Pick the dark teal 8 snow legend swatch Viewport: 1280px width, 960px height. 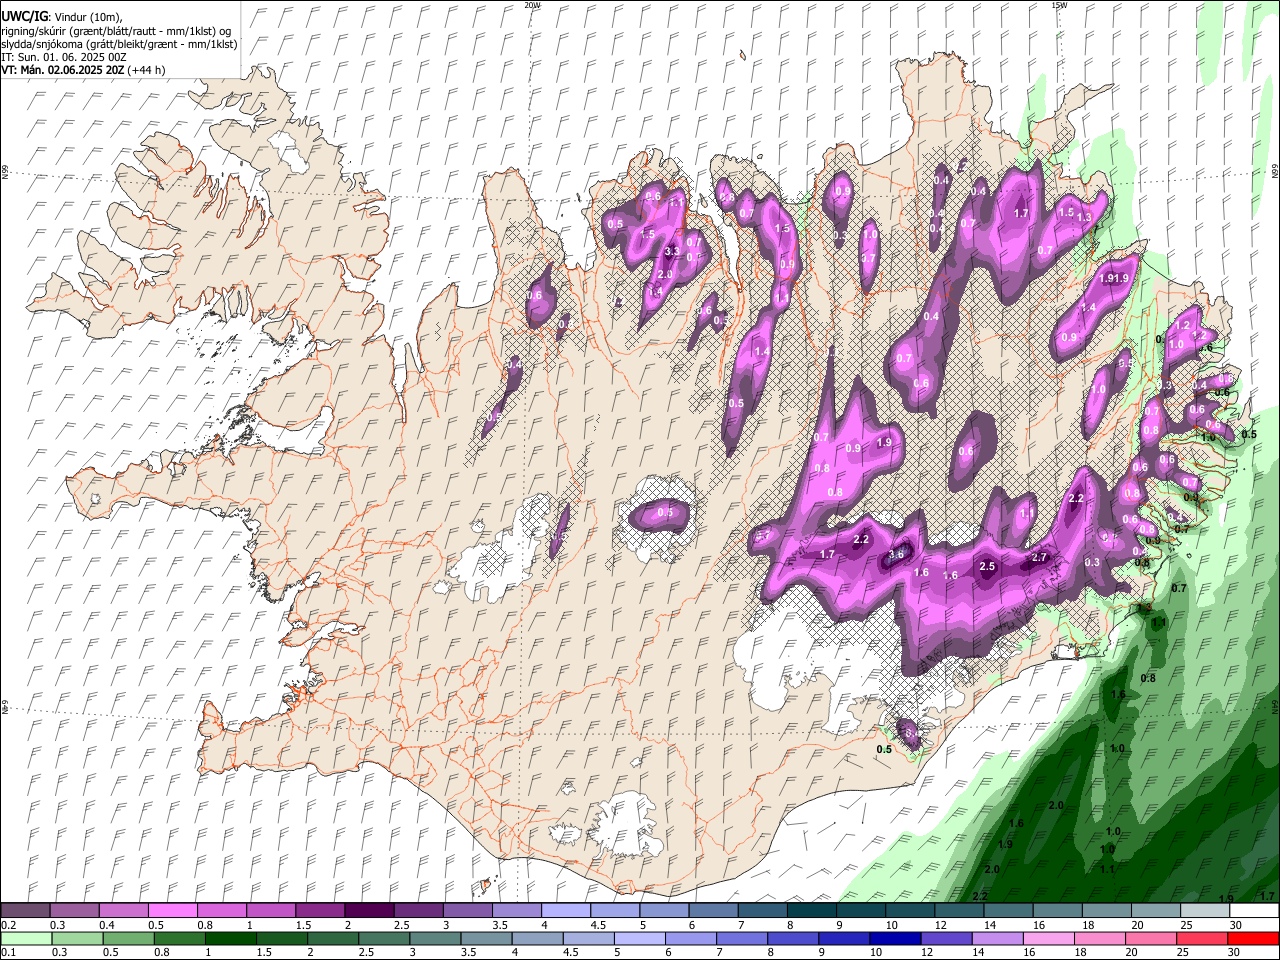coord(810,911)
